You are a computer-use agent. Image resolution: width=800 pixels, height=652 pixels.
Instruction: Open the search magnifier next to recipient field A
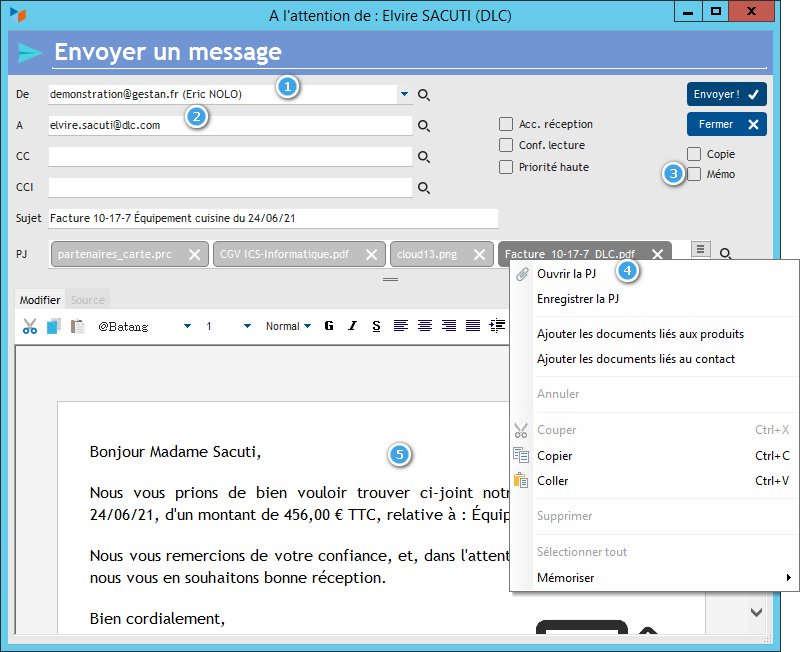(424, 126)
